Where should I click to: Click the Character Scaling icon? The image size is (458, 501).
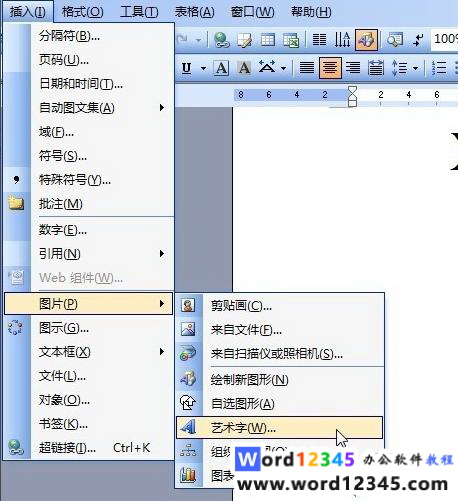point(267,68)
